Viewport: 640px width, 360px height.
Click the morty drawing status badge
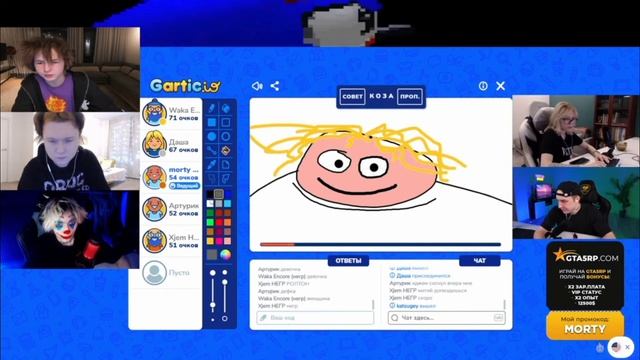click(x=184, y=186)
